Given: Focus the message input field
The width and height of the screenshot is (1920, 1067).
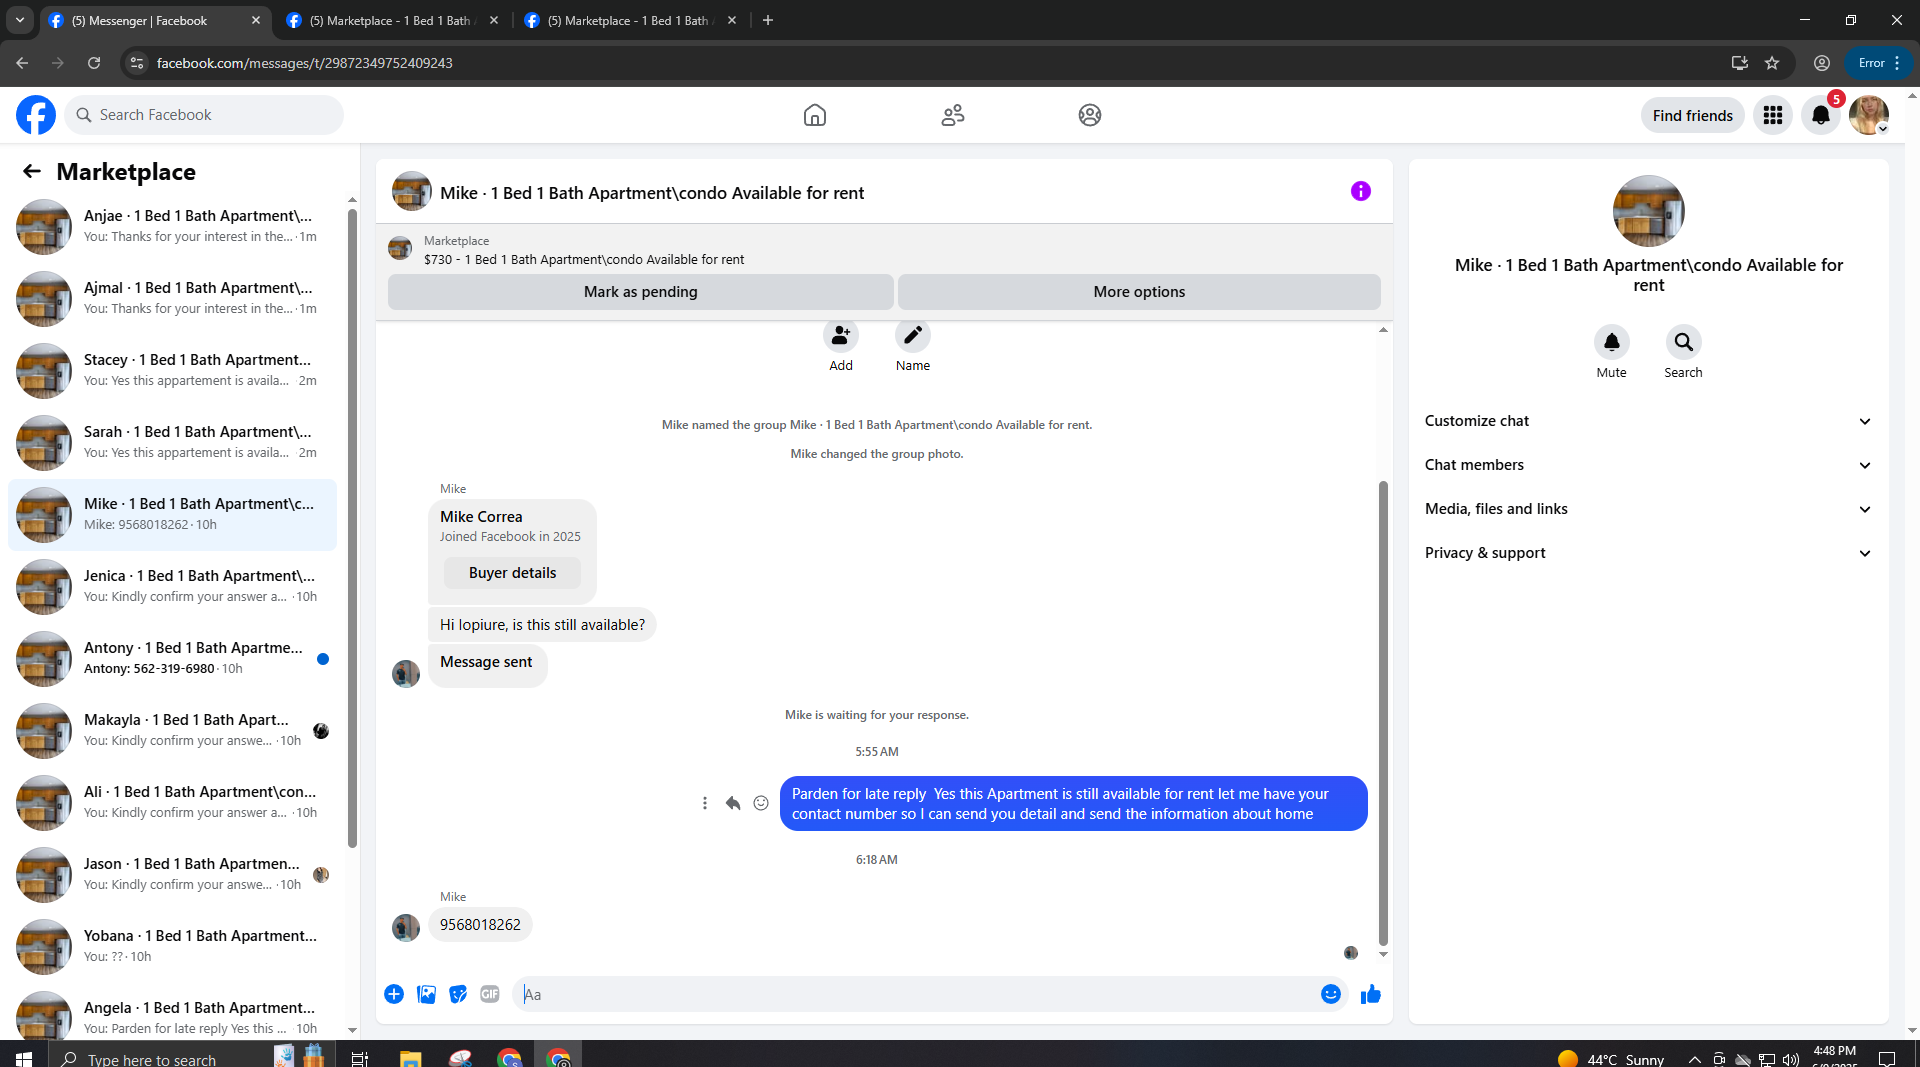Looking at the screenshot, I should click(918, 994).
